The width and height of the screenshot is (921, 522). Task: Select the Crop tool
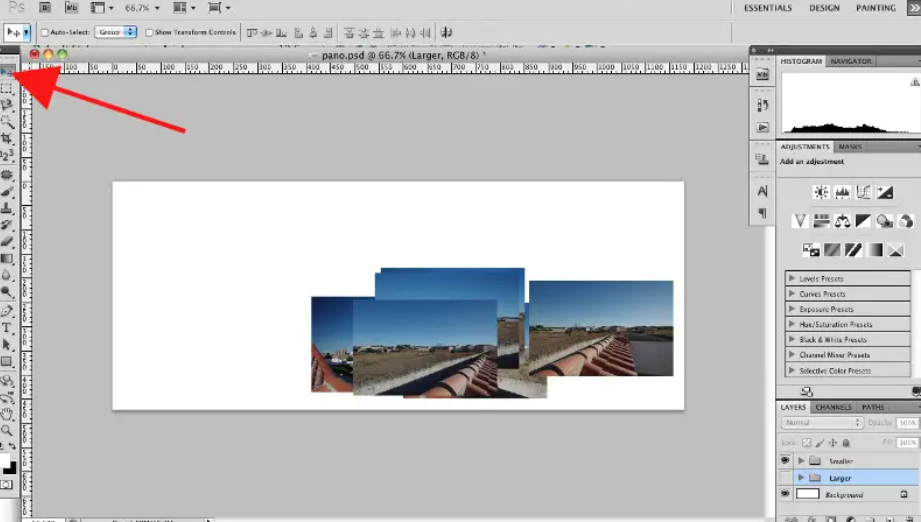pos(6,139)
